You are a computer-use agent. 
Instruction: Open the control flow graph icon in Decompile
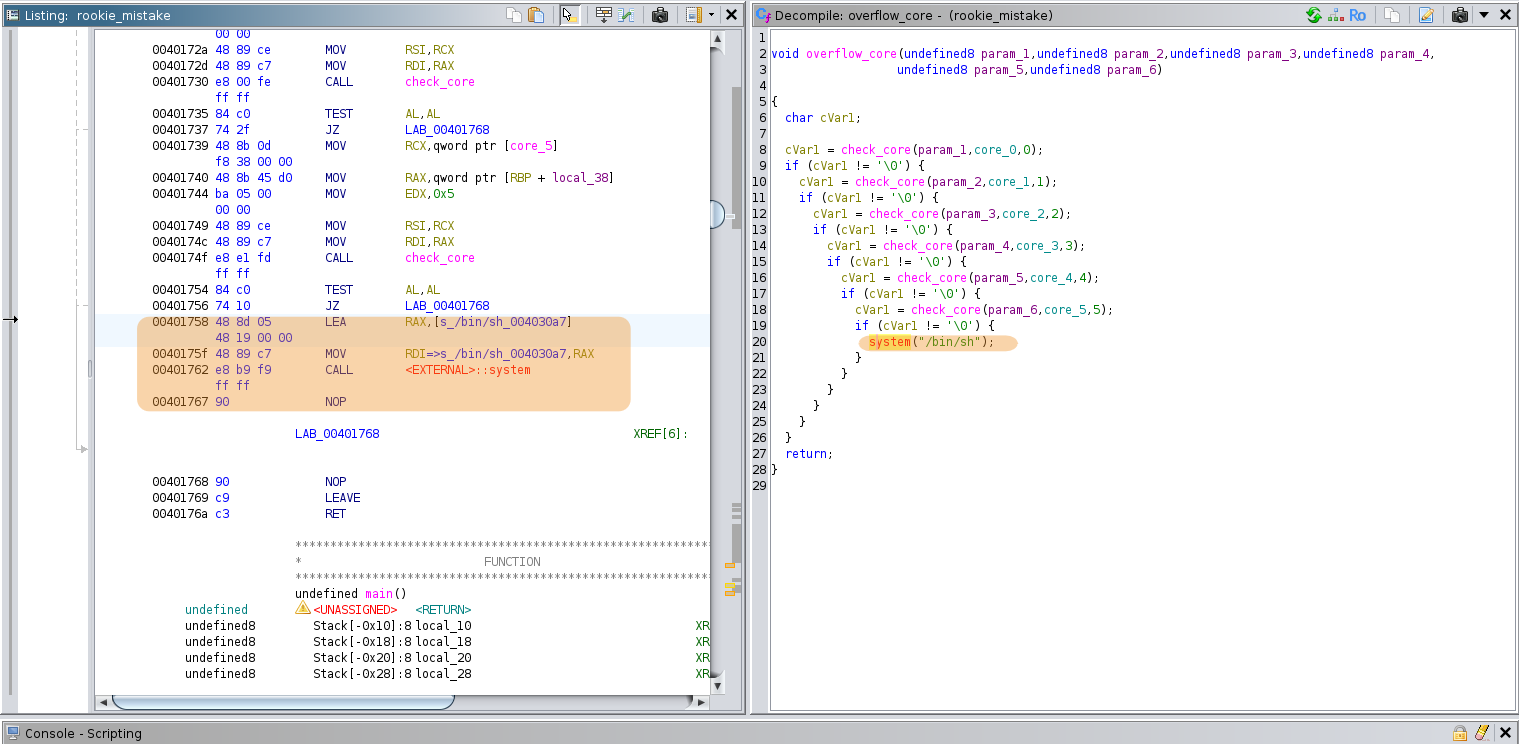coord(1335,15)
